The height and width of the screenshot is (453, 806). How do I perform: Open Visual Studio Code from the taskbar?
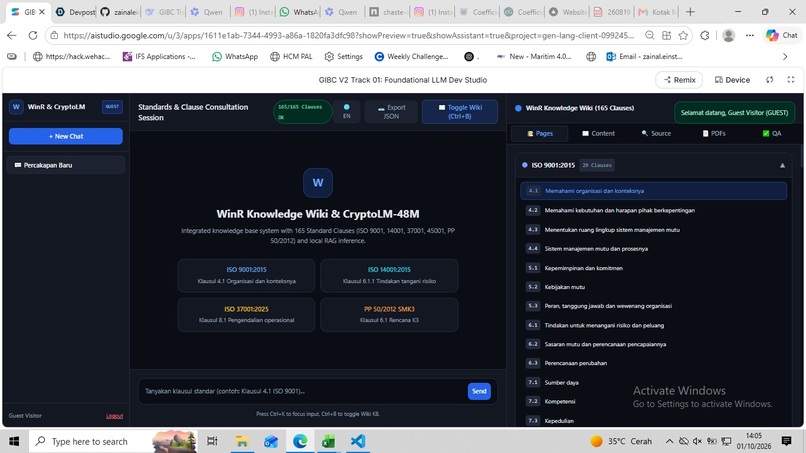[358, 441]
